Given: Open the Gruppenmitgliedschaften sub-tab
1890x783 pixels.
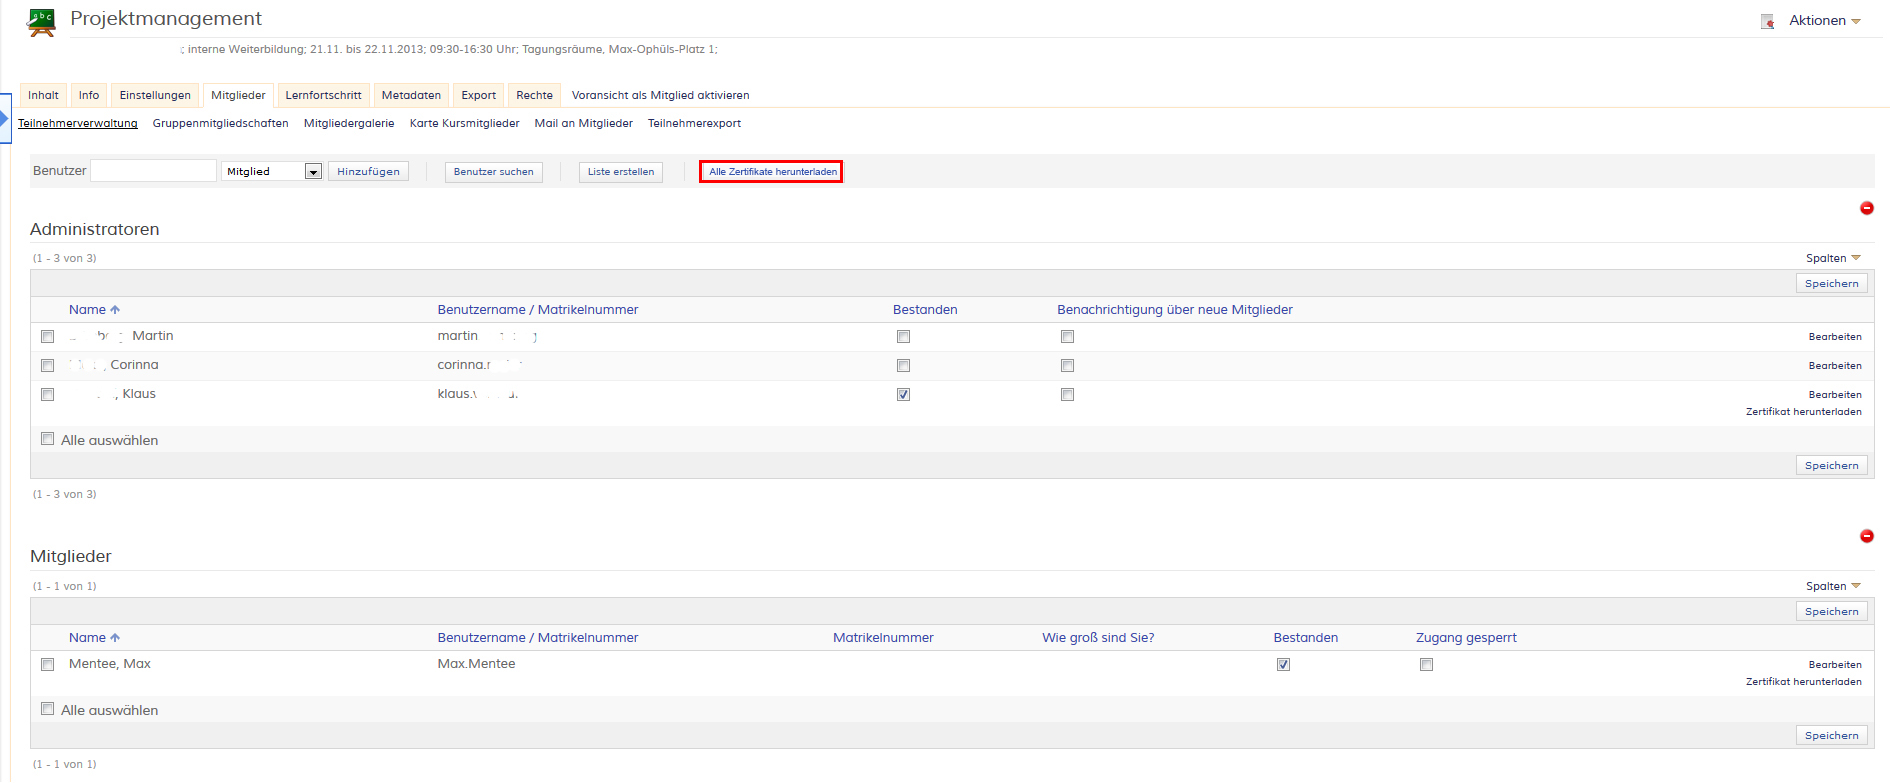Looking at the screenshot, I should click(x=220, y=123).
